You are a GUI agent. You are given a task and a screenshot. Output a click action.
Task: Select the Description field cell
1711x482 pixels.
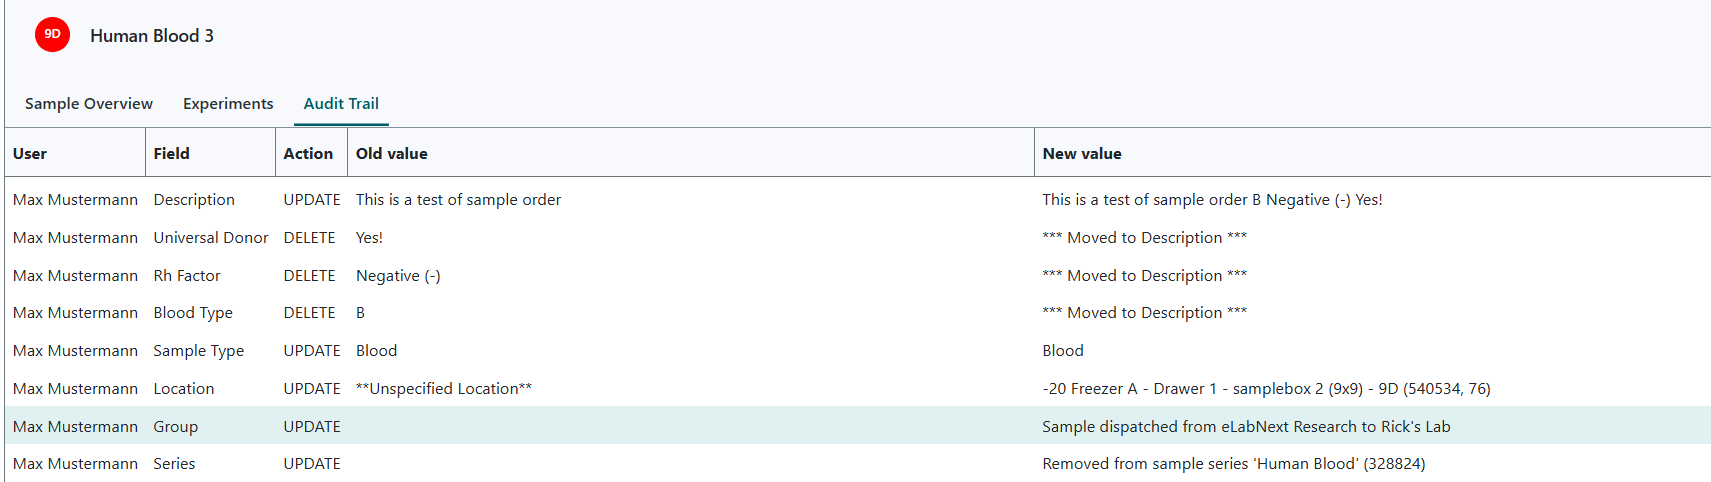coord(194,200)
